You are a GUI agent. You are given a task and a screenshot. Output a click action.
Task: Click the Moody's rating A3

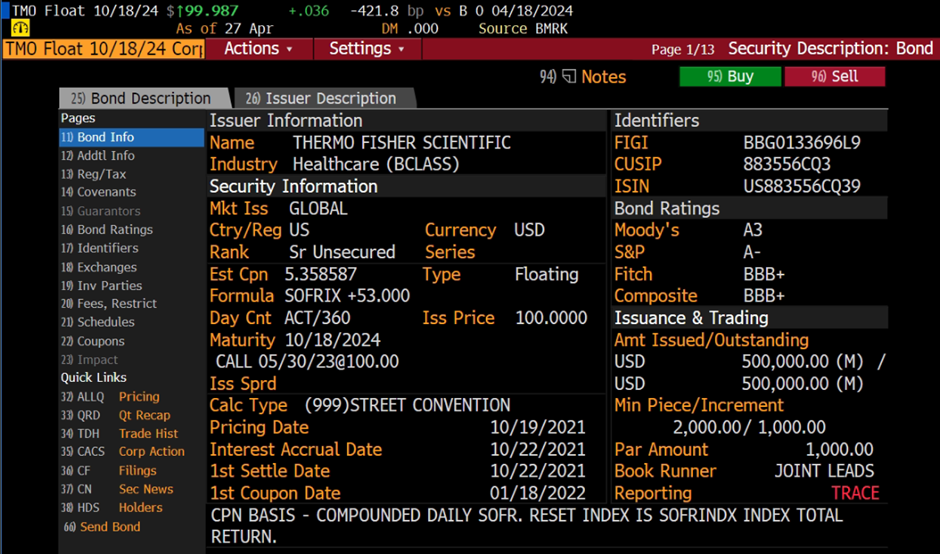[x=753, y=230]
